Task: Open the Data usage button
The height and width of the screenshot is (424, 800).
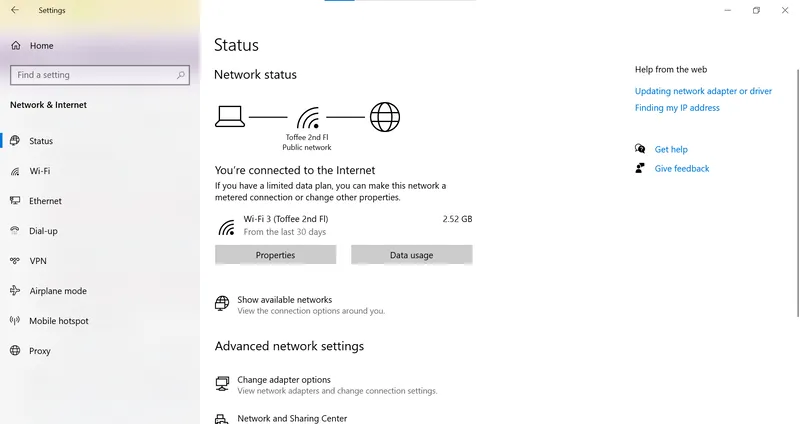Action: pyautogui.click(x=411, y=255)
